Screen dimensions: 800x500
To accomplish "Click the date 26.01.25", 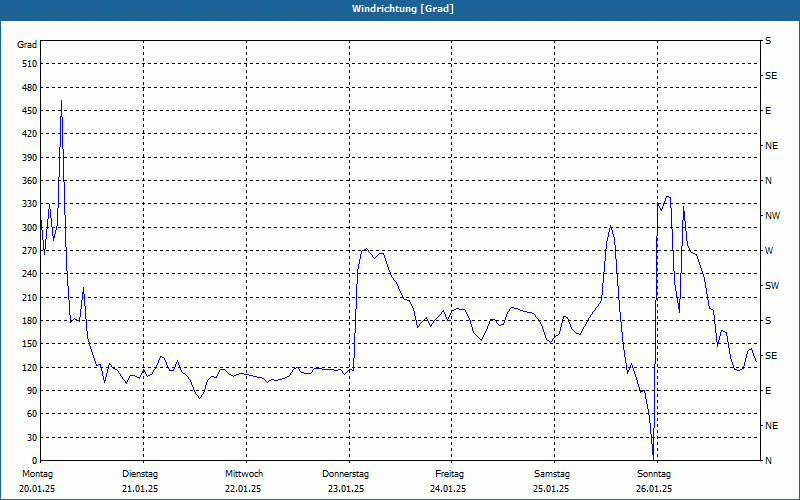I will click(x=654, y=489).
